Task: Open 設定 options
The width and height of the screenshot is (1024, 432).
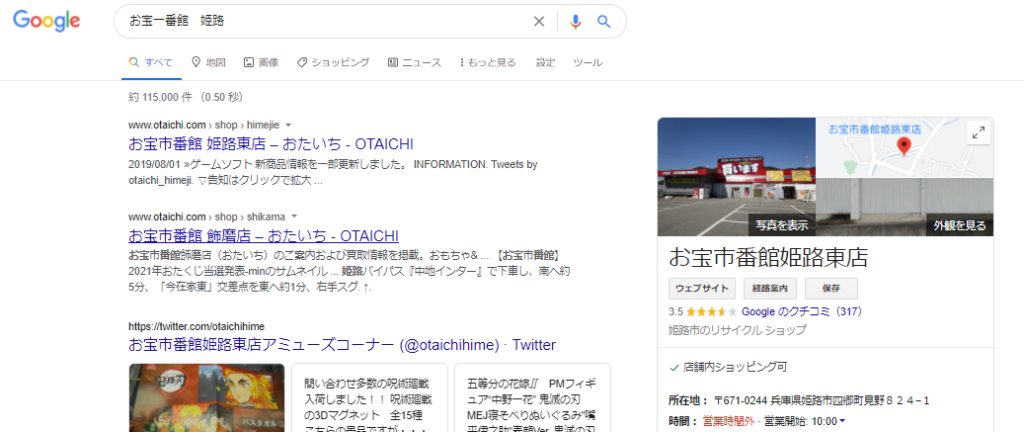Action: 545,63
